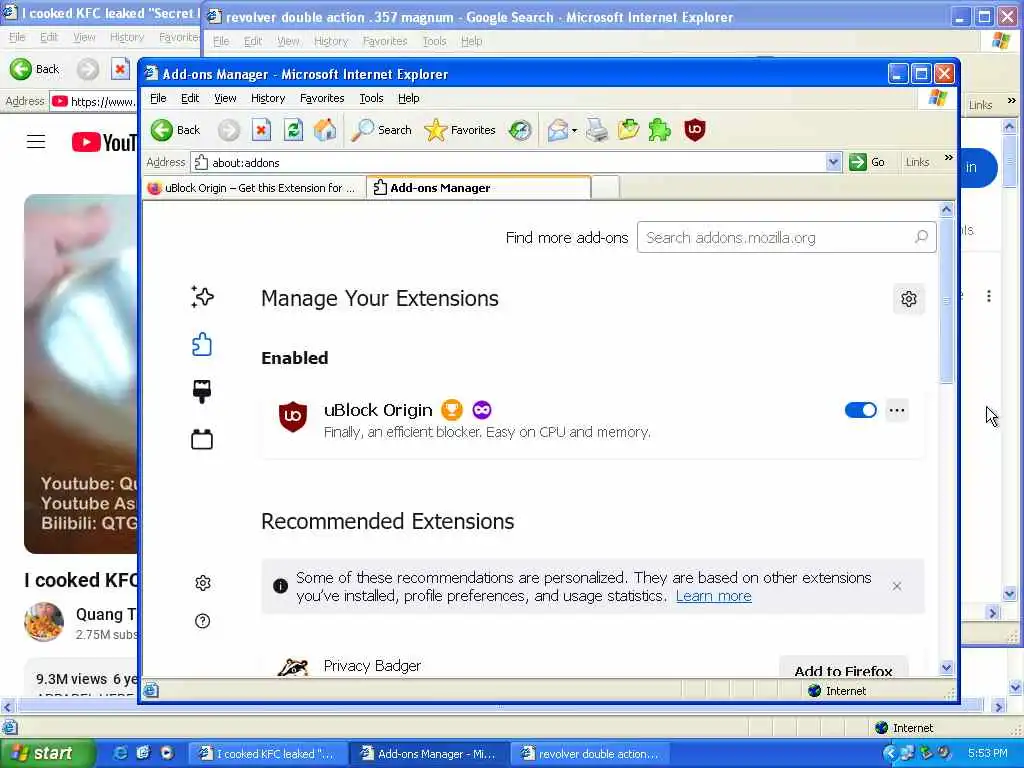Open Favorites star toolbar button
Screen dimensions: 1024x768
point(460,130)
